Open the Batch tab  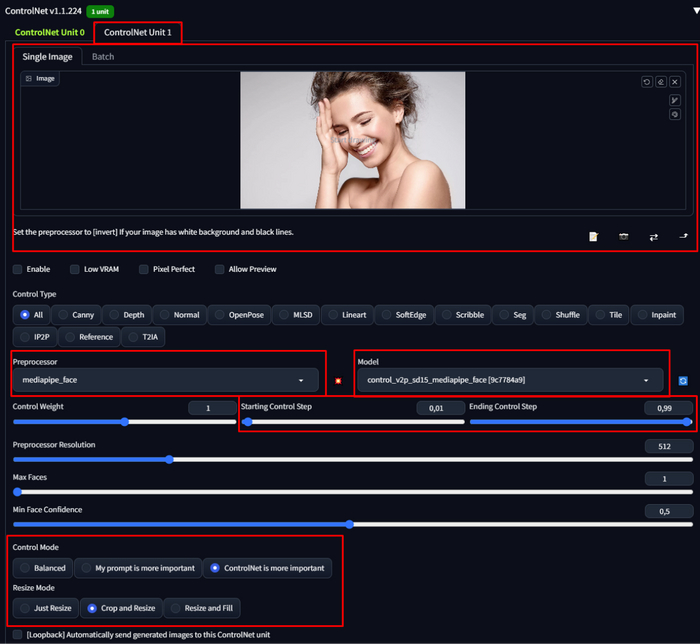103,57
